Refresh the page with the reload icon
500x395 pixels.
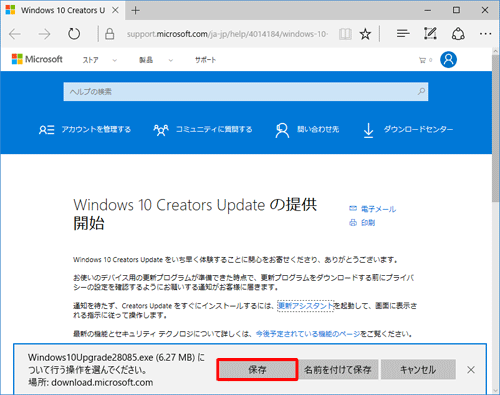74,34
